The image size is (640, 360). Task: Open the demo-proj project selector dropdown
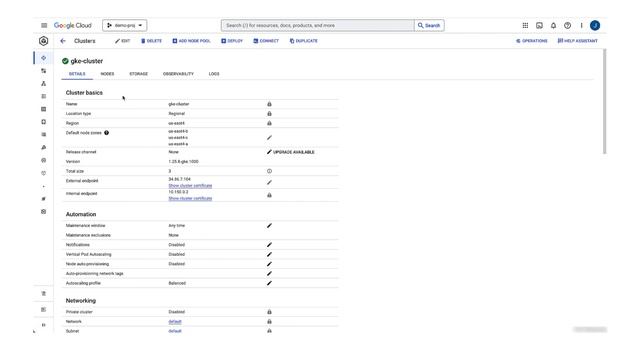pyautogui.click(x=124, y=25)
